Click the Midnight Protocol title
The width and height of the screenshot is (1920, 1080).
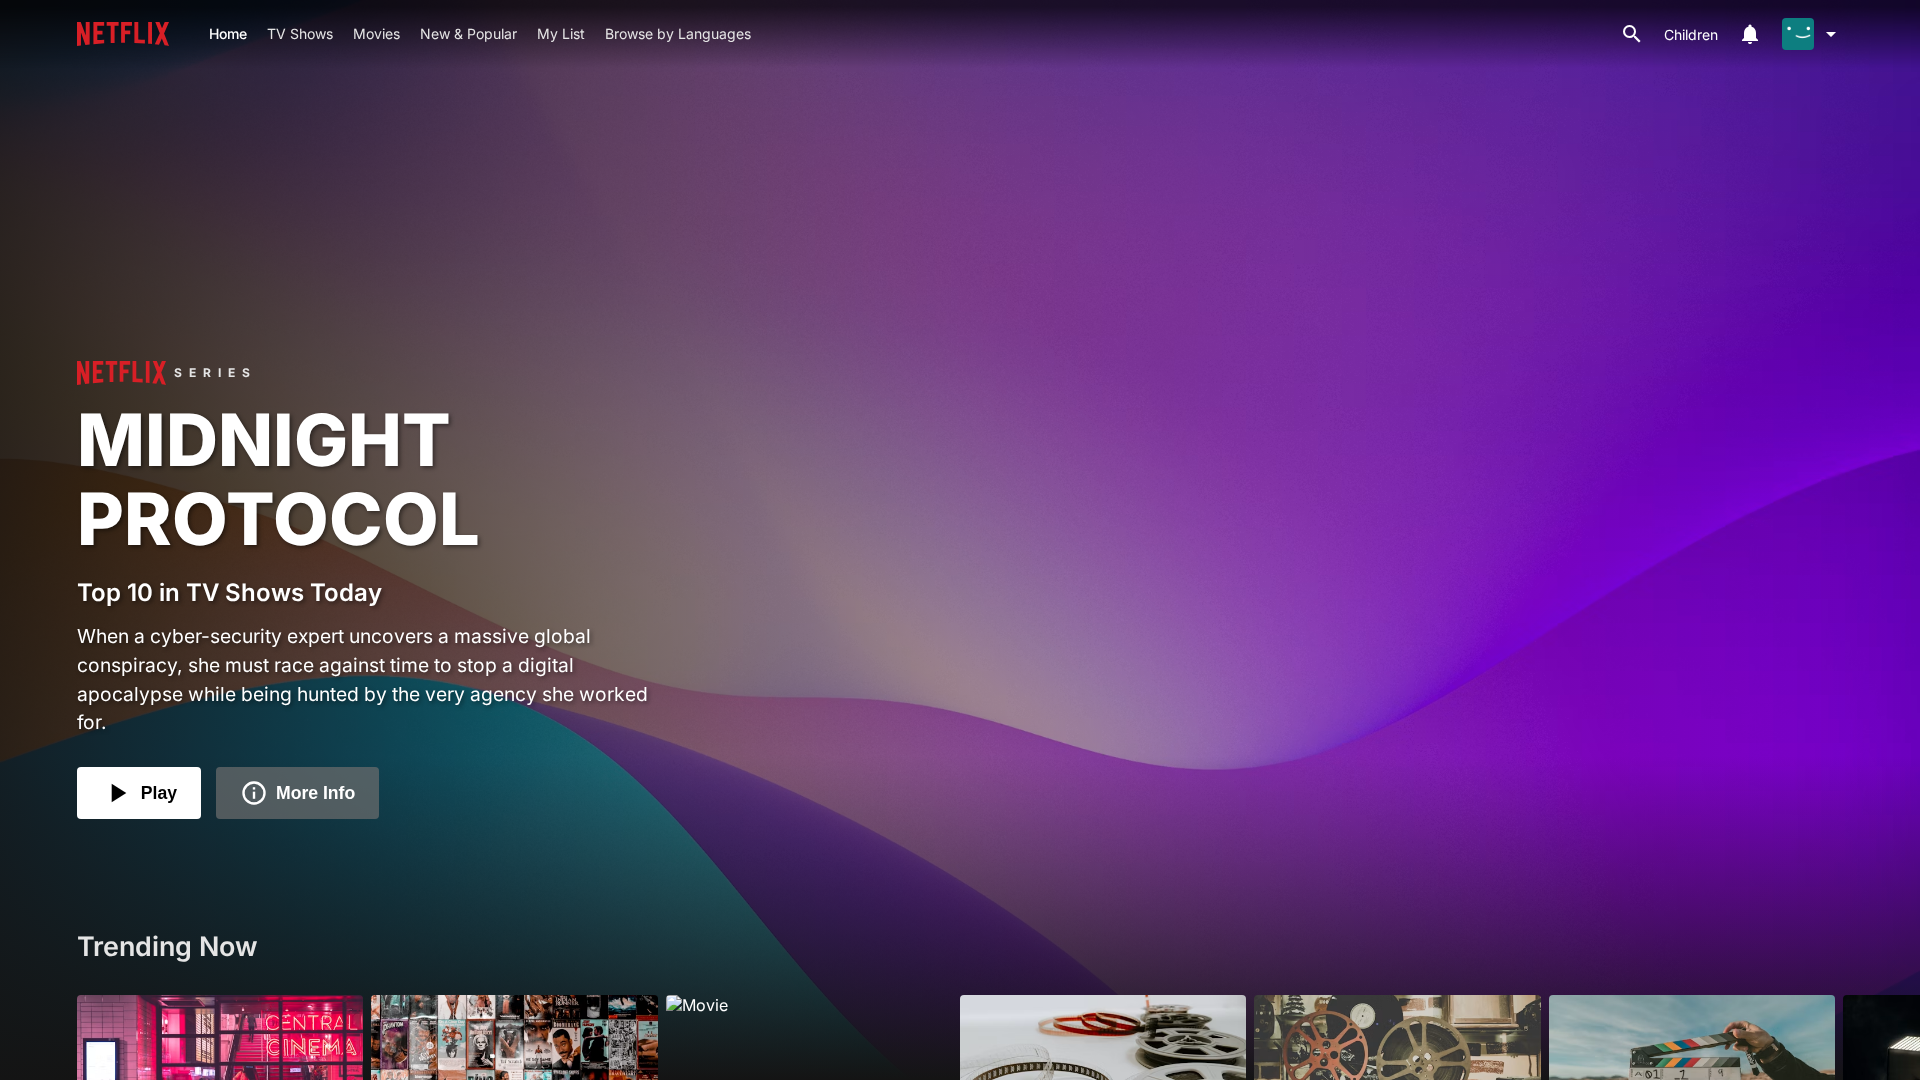pos(278,479)
